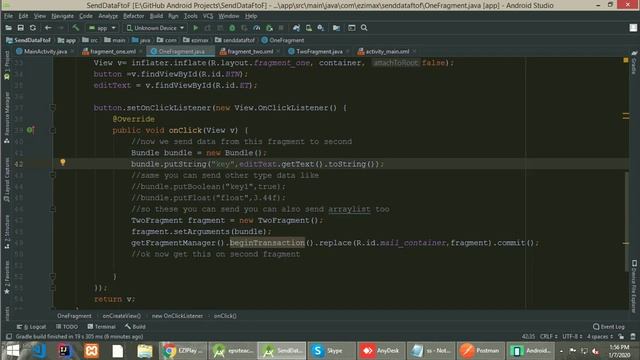Click the Save All toolbar icon
Screen dimensions: 640x360
20,28
